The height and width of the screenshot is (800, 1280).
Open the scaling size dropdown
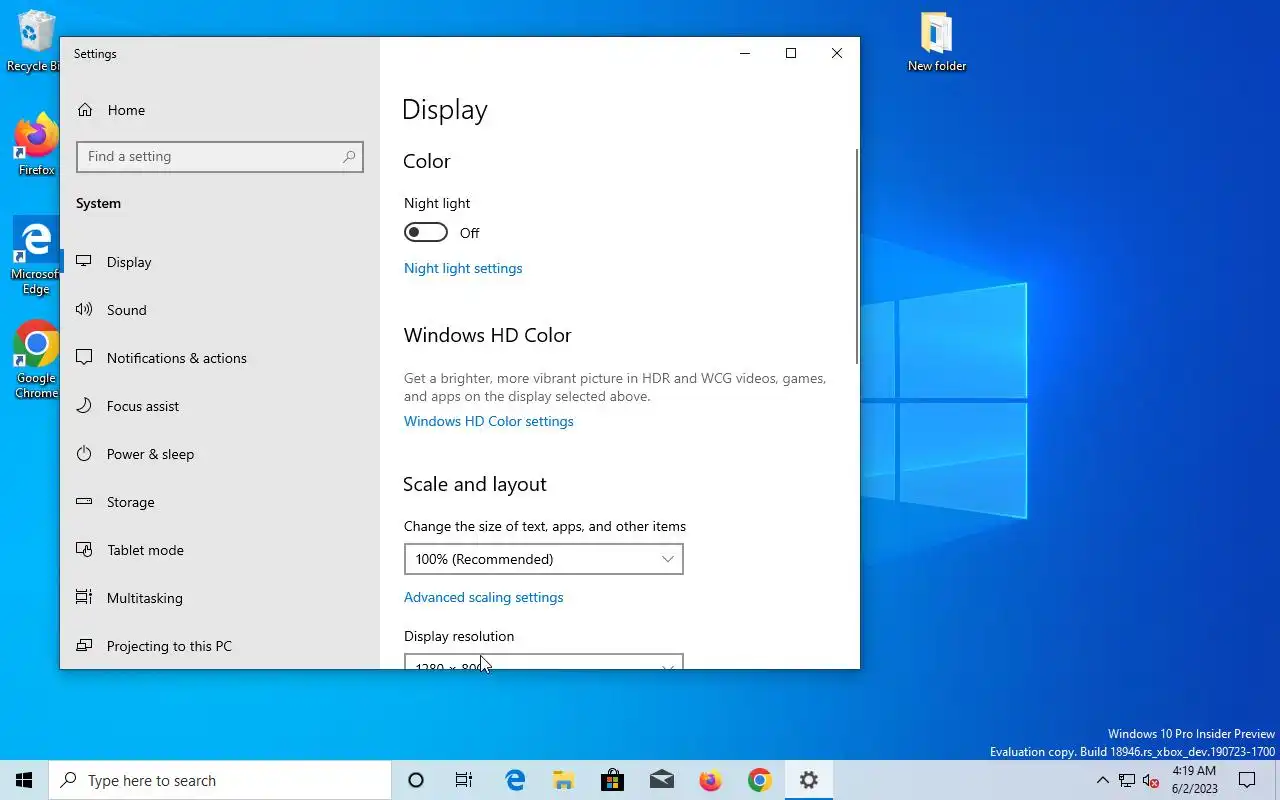[x=544, y=559]
